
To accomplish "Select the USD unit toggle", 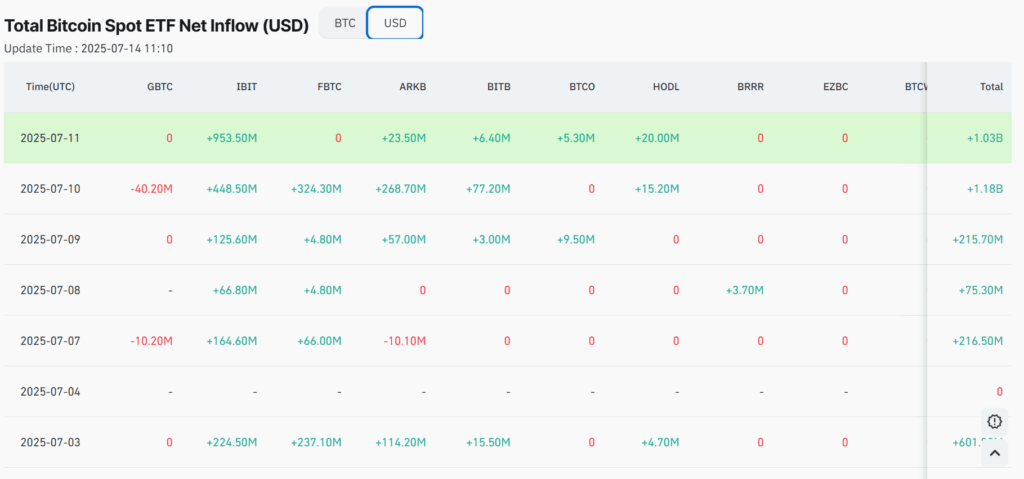I will coord(395,22).
